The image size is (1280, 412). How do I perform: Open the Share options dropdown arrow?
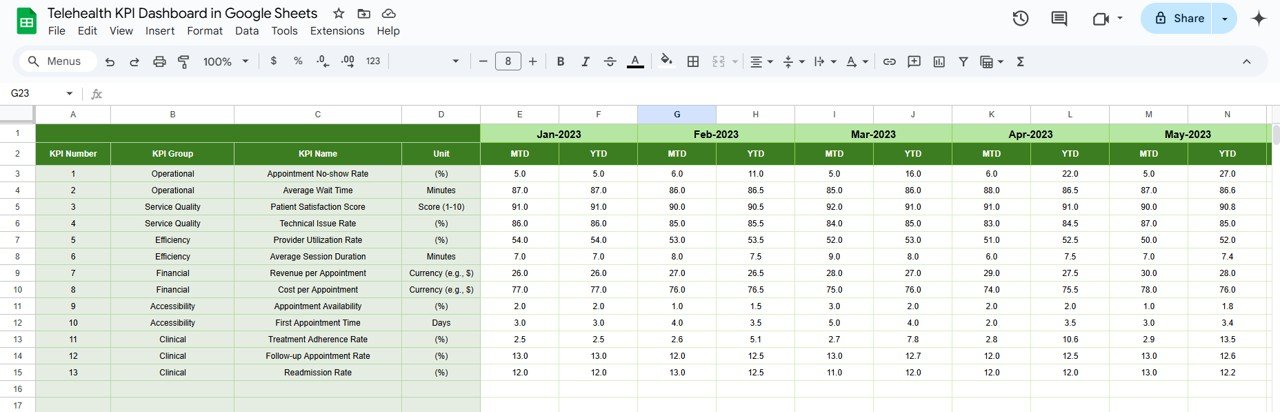(1225, 18)
